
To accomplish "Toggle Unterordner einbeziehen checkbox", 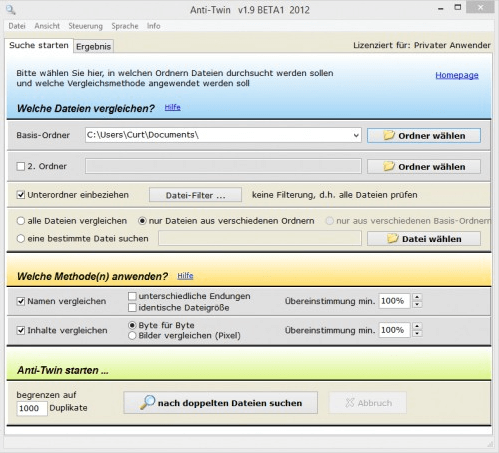I will [x=21, y=195].
